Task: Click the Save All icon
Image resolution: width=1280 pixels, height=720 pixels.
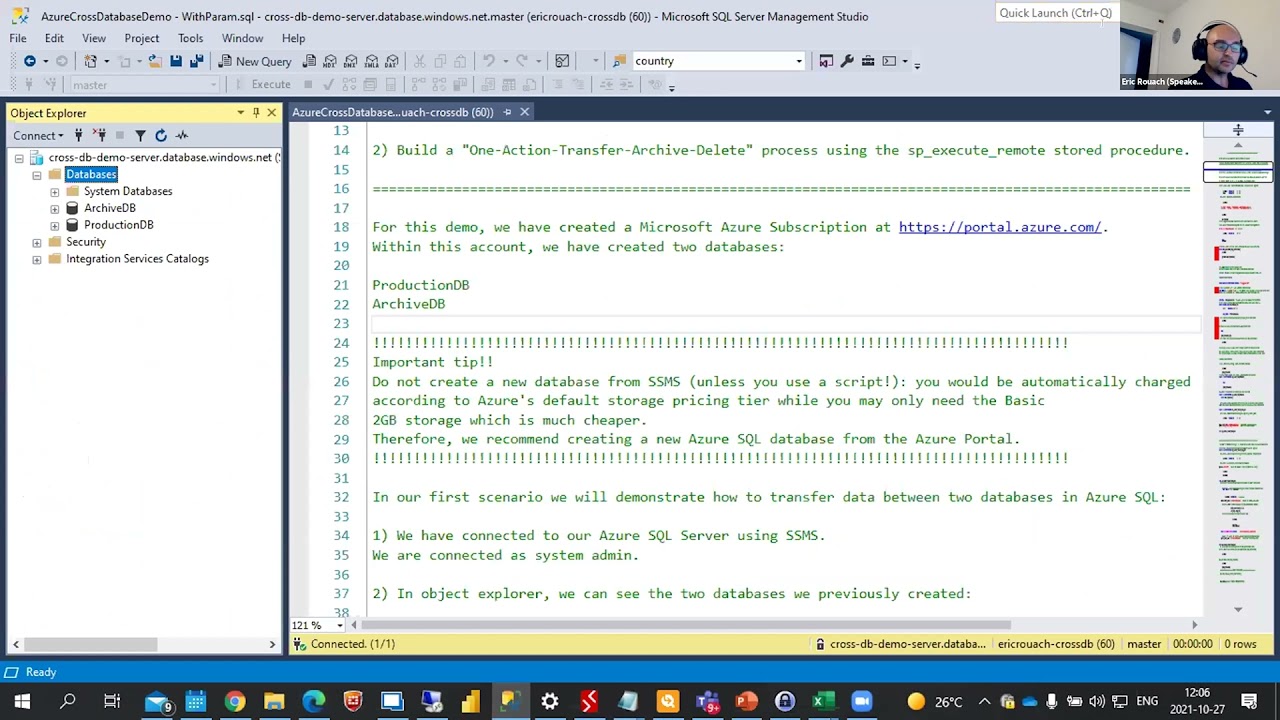Action: 196,61
